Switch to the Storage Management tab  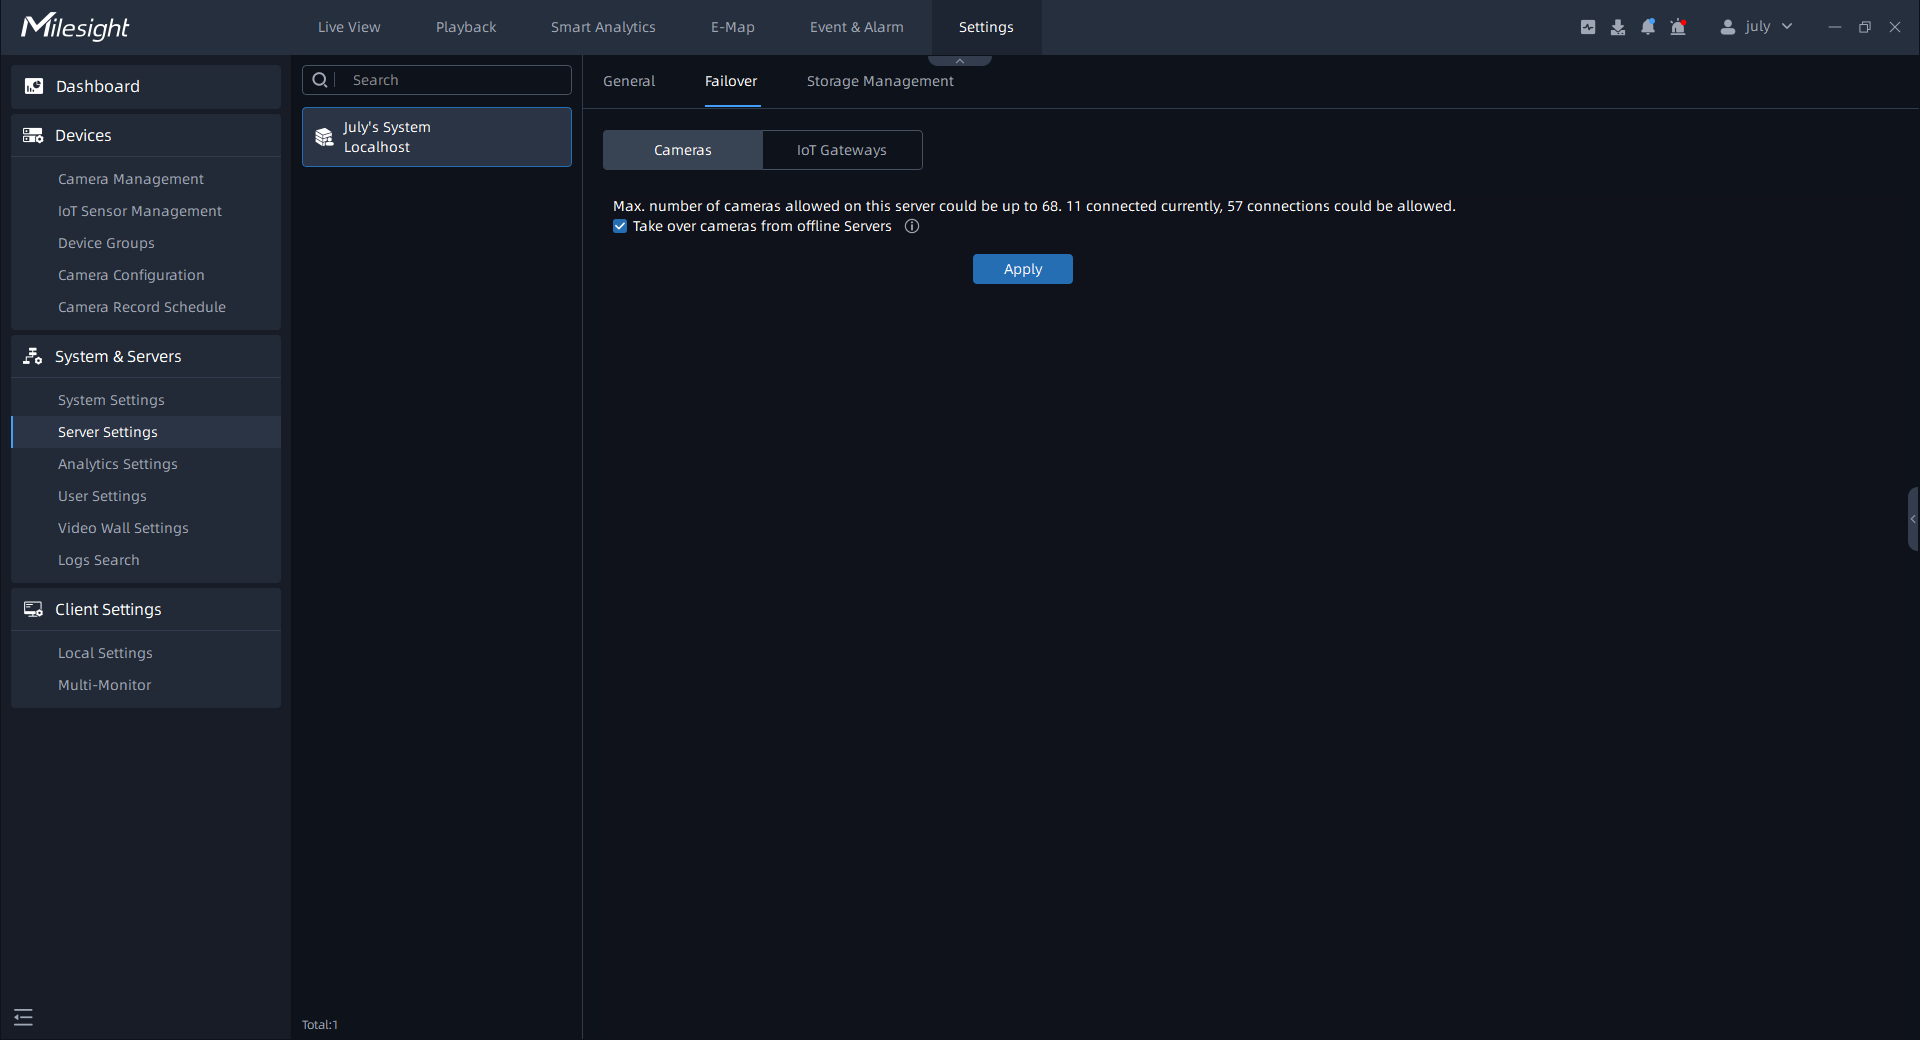click(880, 81)
